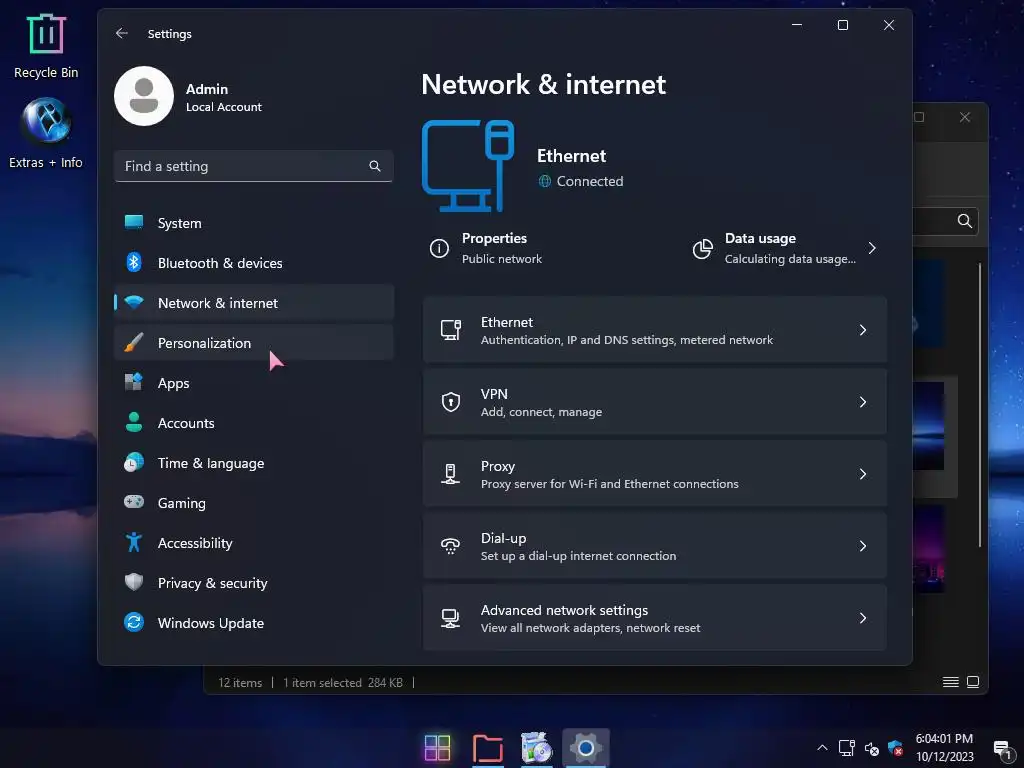
Task: Open Data usage details
Action: point(784,248)
